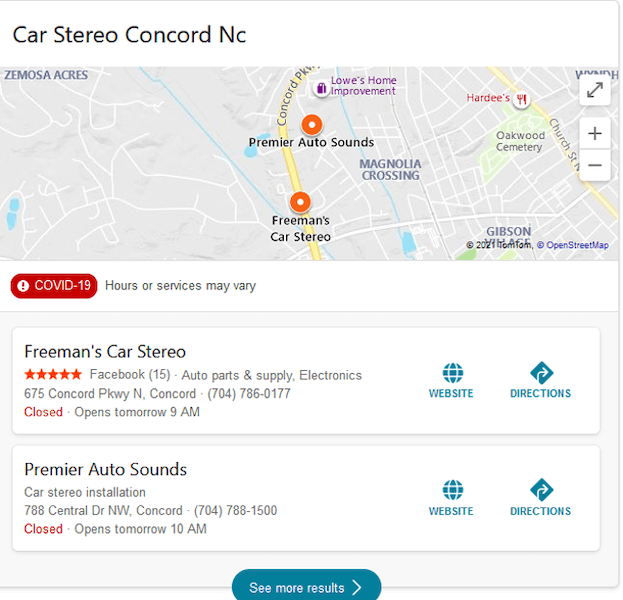Open Freeman's Car Stereo listing title
The height and width of the screenshot is (600, 623).
tap(105, 352)
